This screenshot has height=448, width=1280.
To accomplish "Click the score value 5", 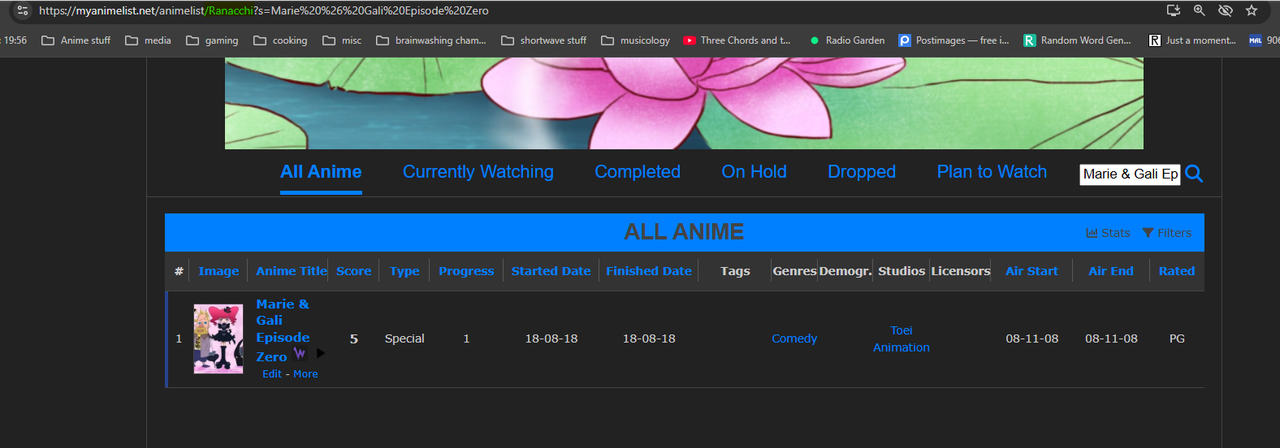I will point(354,339).
